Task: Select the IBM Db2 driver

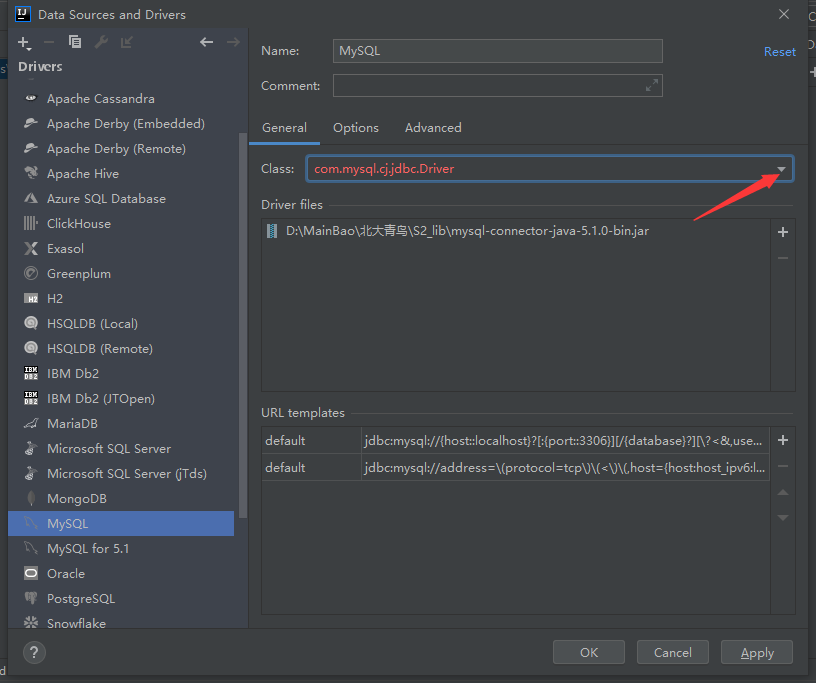Action: (x=121, y=373)
